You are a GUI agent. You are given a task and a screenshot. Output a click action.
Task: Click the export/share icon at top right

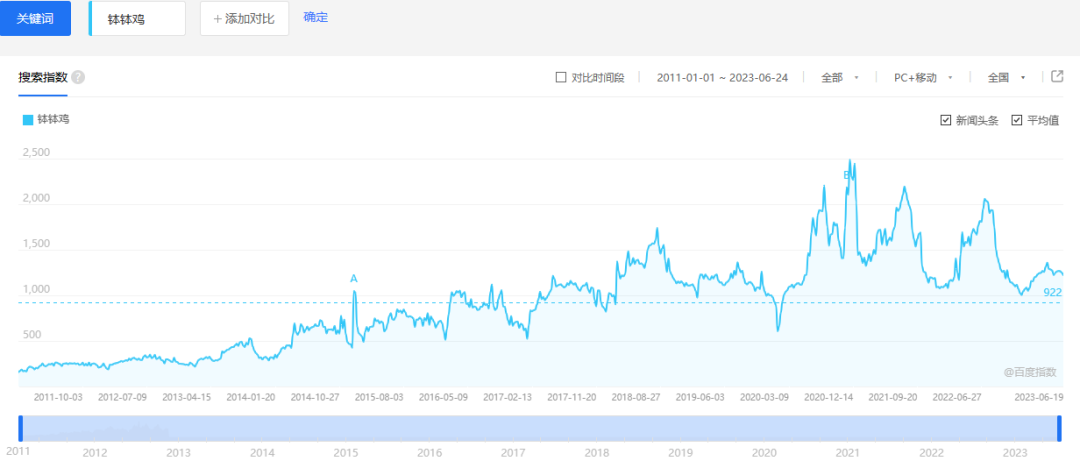pyautogui.click(x=1058, y=77)
